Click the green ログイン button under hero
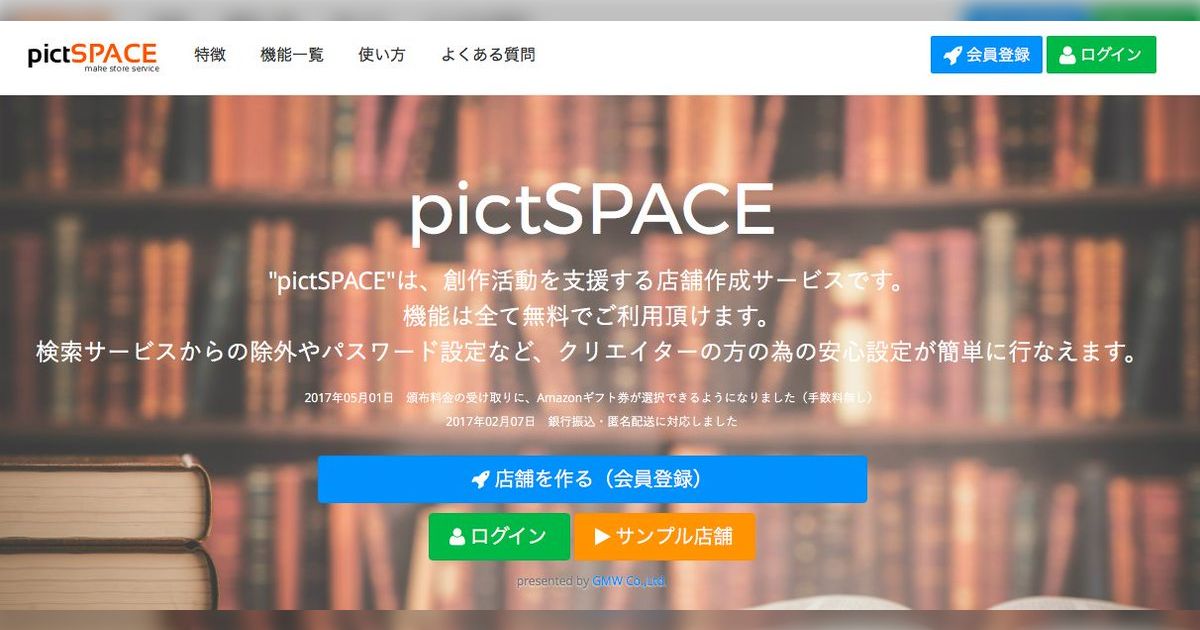The image size is (1200, 630). pos(499,537)
